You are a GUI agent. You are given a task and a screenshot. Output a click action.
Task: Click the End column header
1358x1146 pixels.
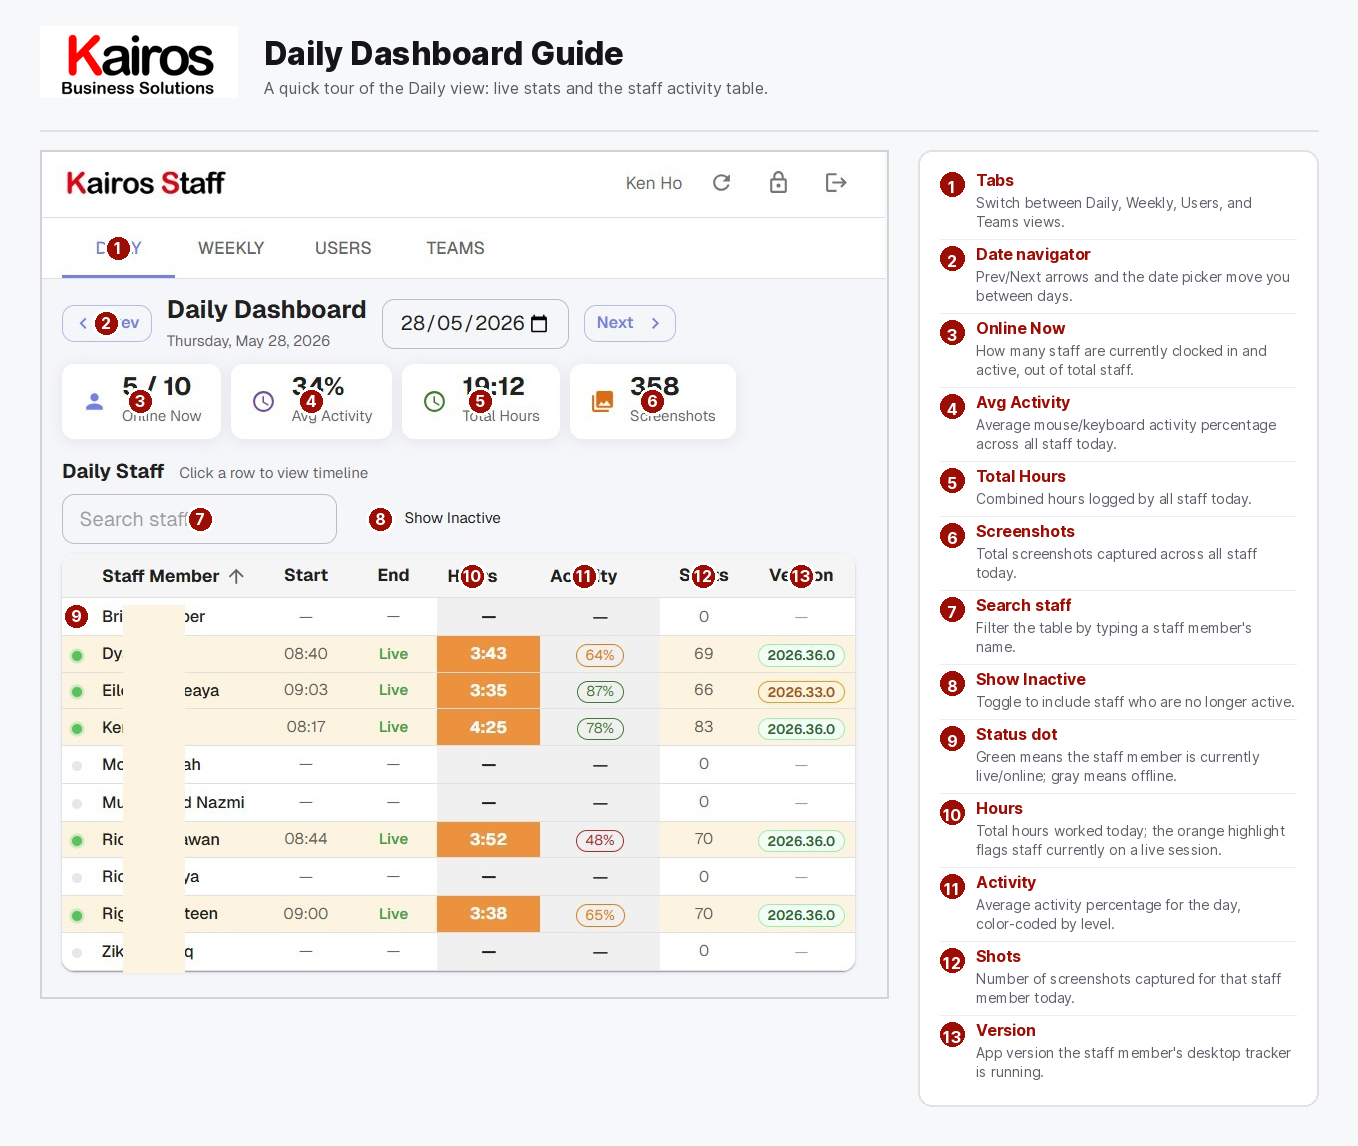(x=393, y=575)
